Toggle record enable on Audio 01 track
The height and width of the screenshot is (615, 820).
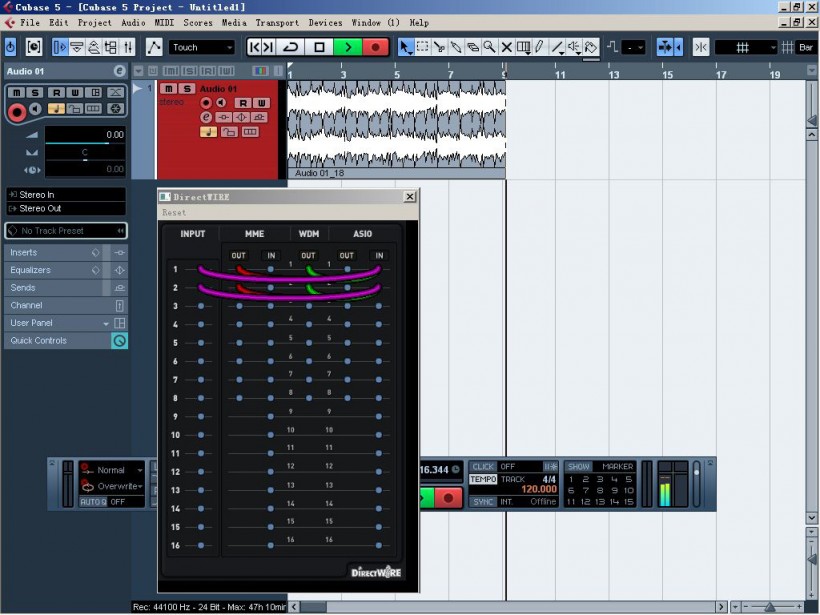click(207, 103)
